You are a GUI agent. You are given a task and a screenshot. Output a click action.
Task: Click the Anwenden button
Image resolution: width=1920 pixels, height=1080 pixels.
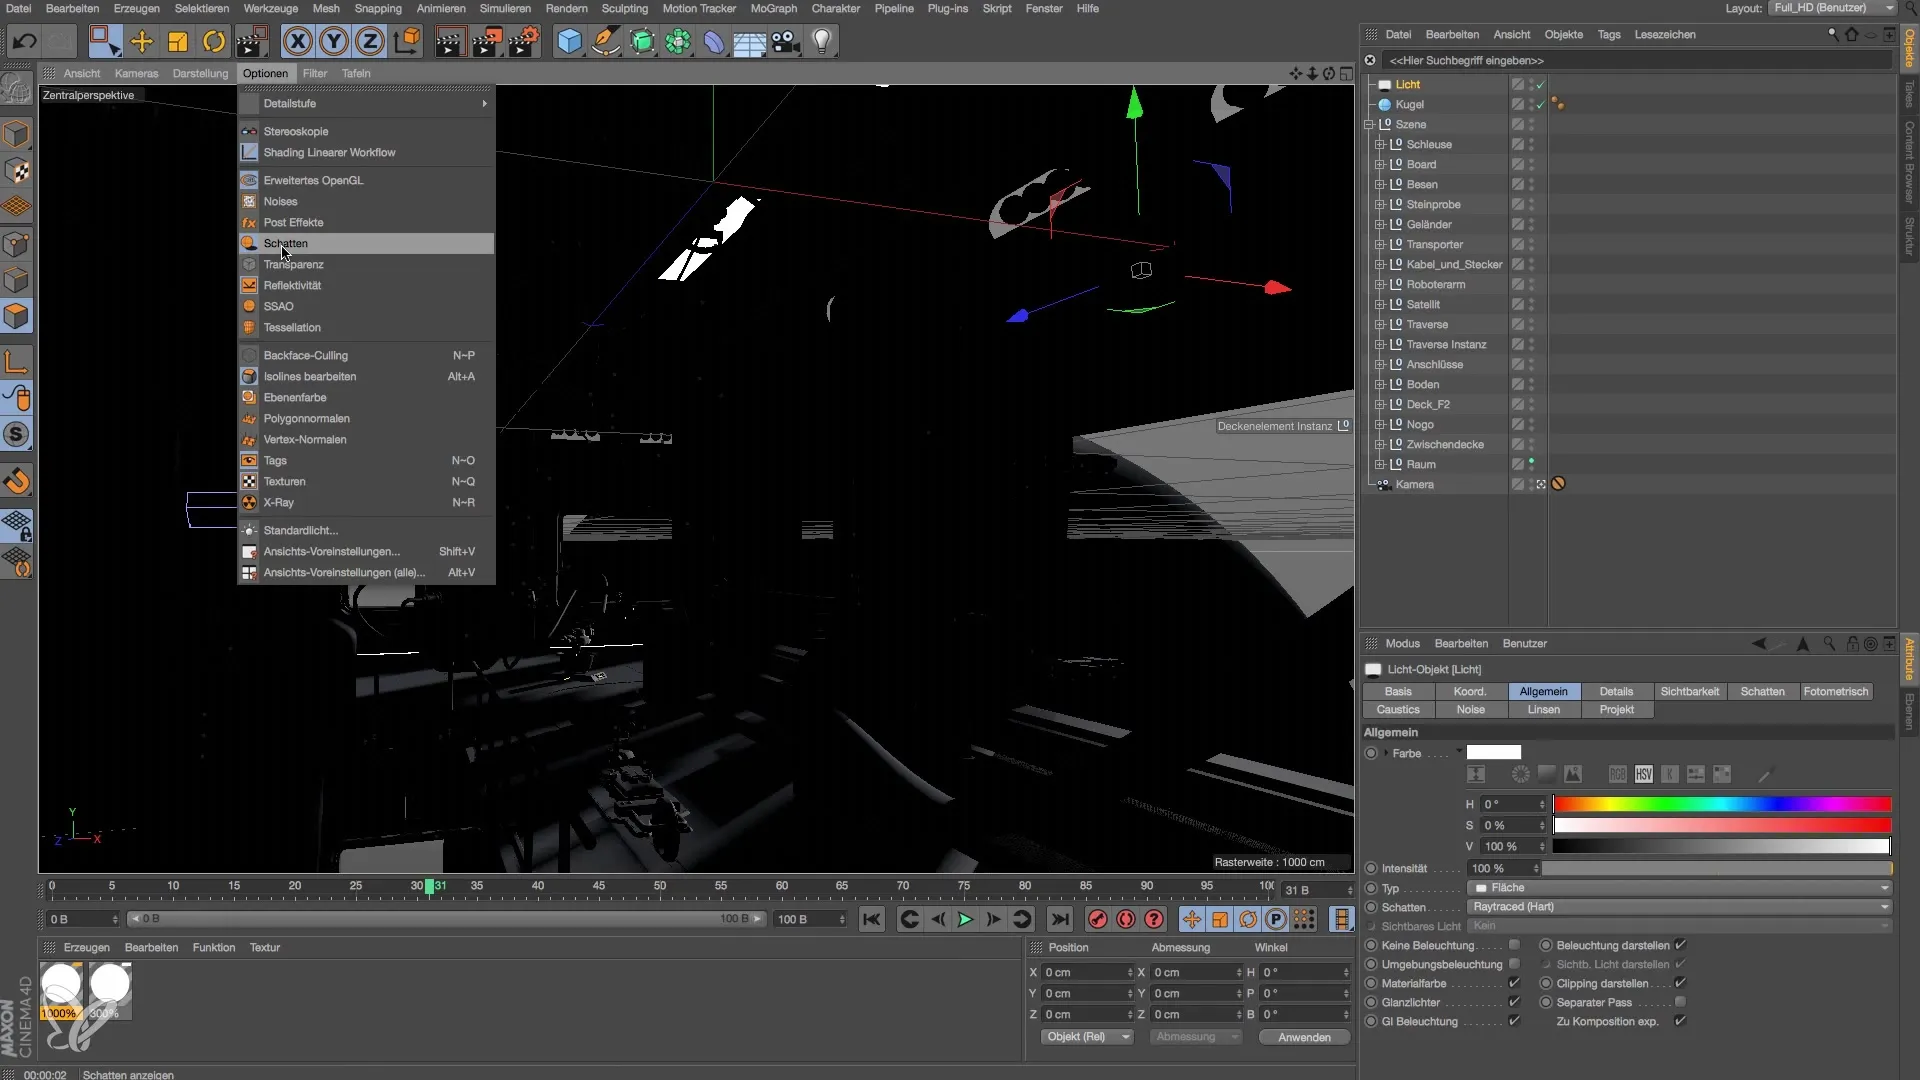pos(1304,1037)
